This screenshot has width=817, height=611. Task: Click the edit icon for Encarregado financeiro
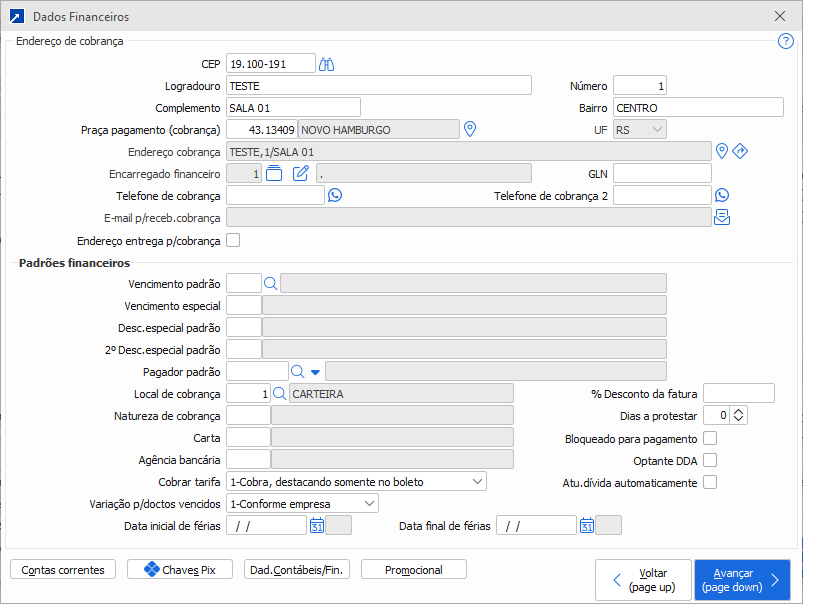(x=301, y=174)
